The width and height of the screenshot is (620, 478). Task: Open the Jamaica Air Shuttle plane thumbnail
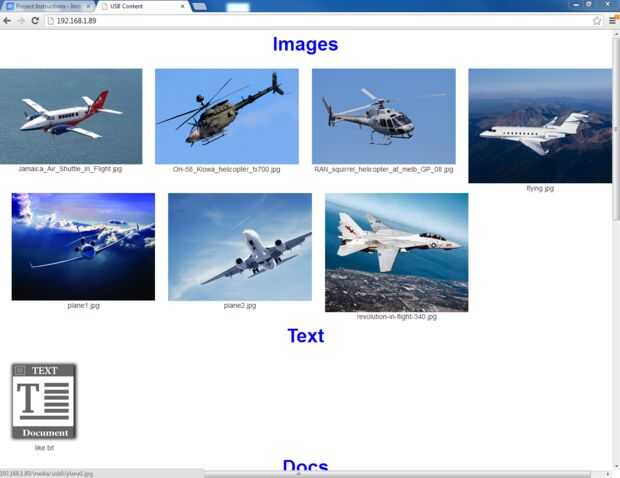pos(71,116)
